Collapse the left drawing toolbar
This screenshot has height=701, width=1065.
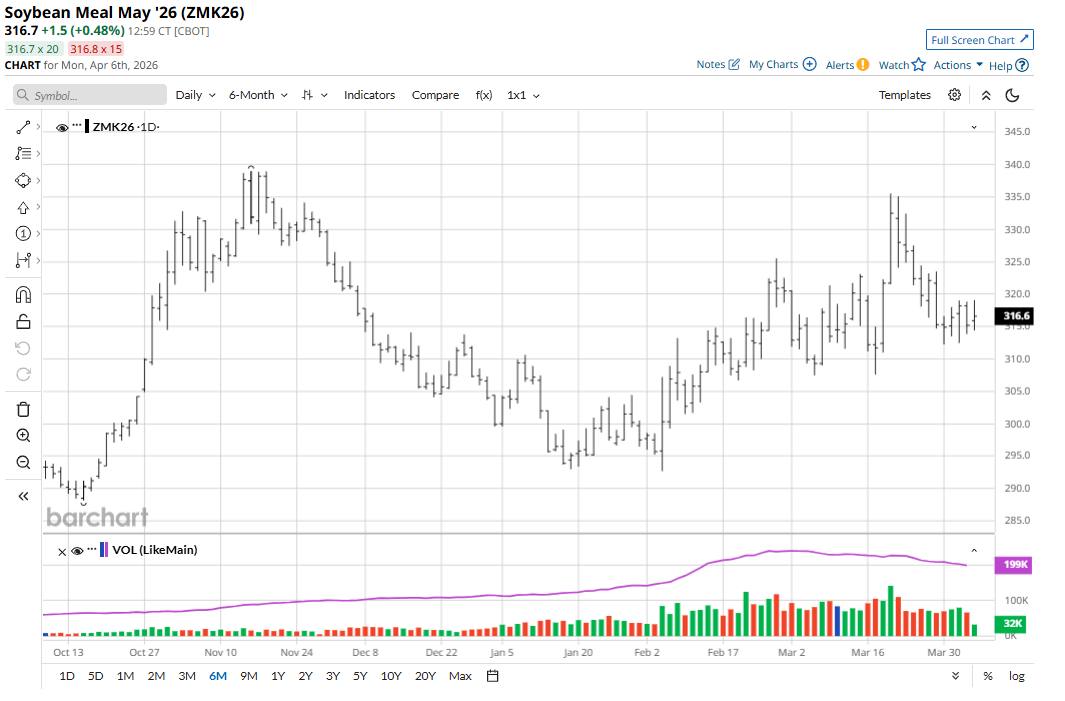23,497
